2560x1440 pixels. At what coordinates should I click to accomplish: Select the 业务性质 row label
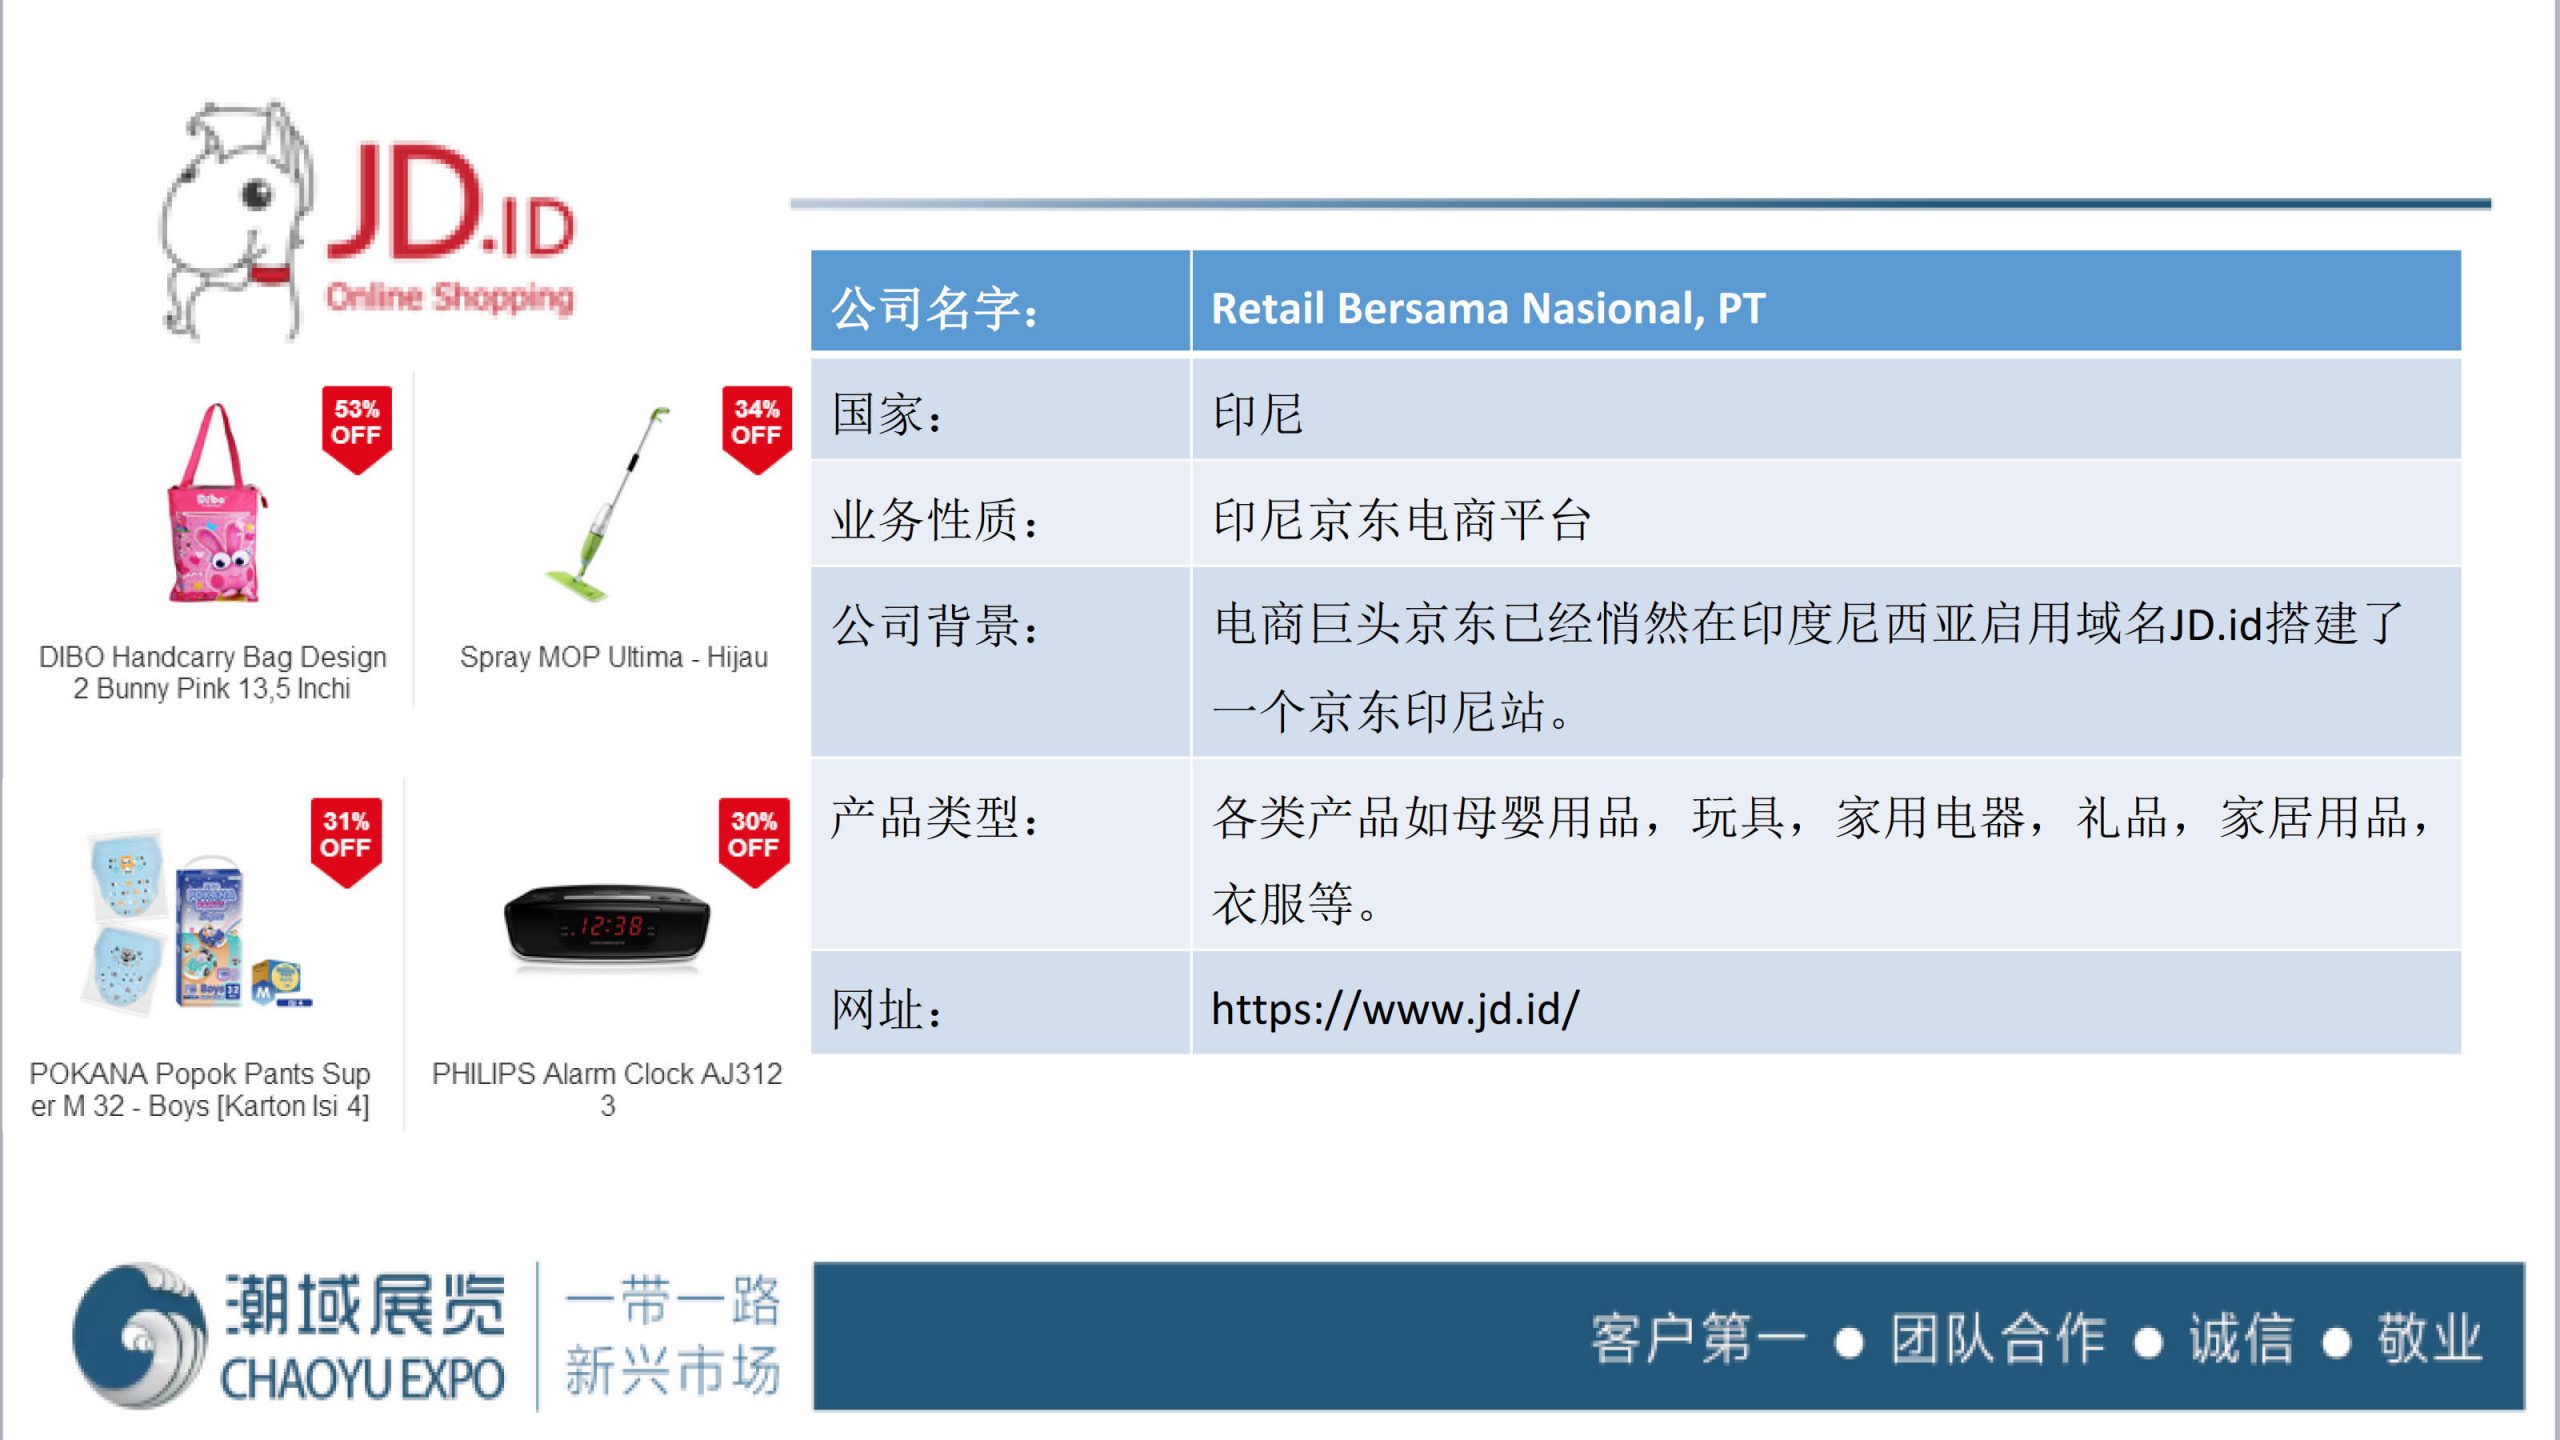coord(935,520)
